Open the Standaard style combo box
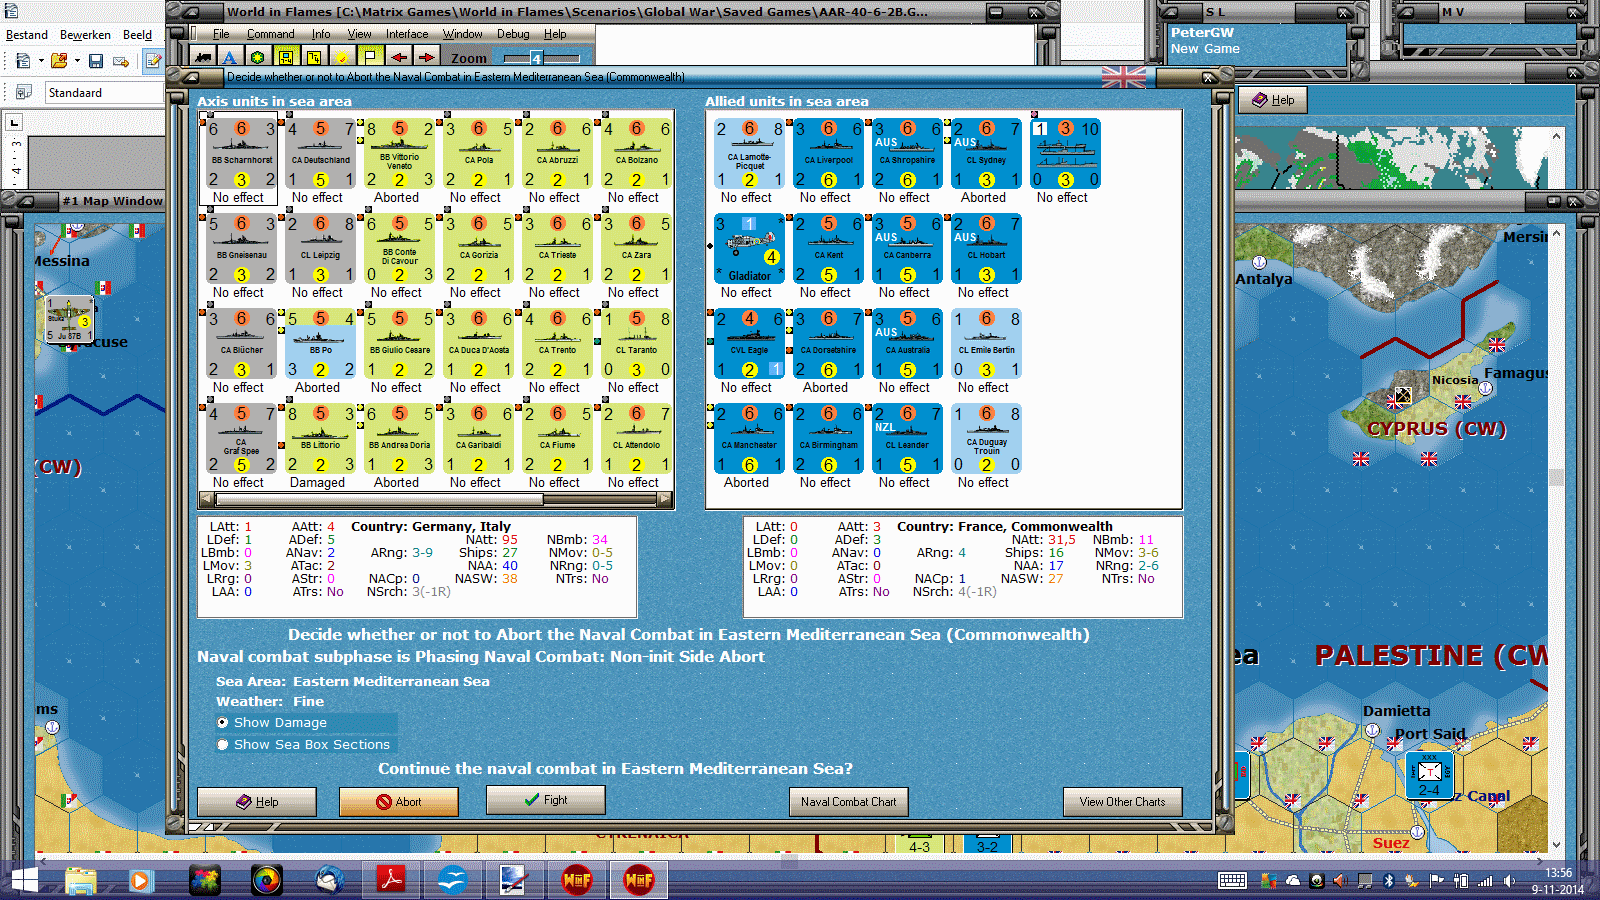The width and height of the screenshot is (1600, 900). pyautogui.click(x=104, y=92)
